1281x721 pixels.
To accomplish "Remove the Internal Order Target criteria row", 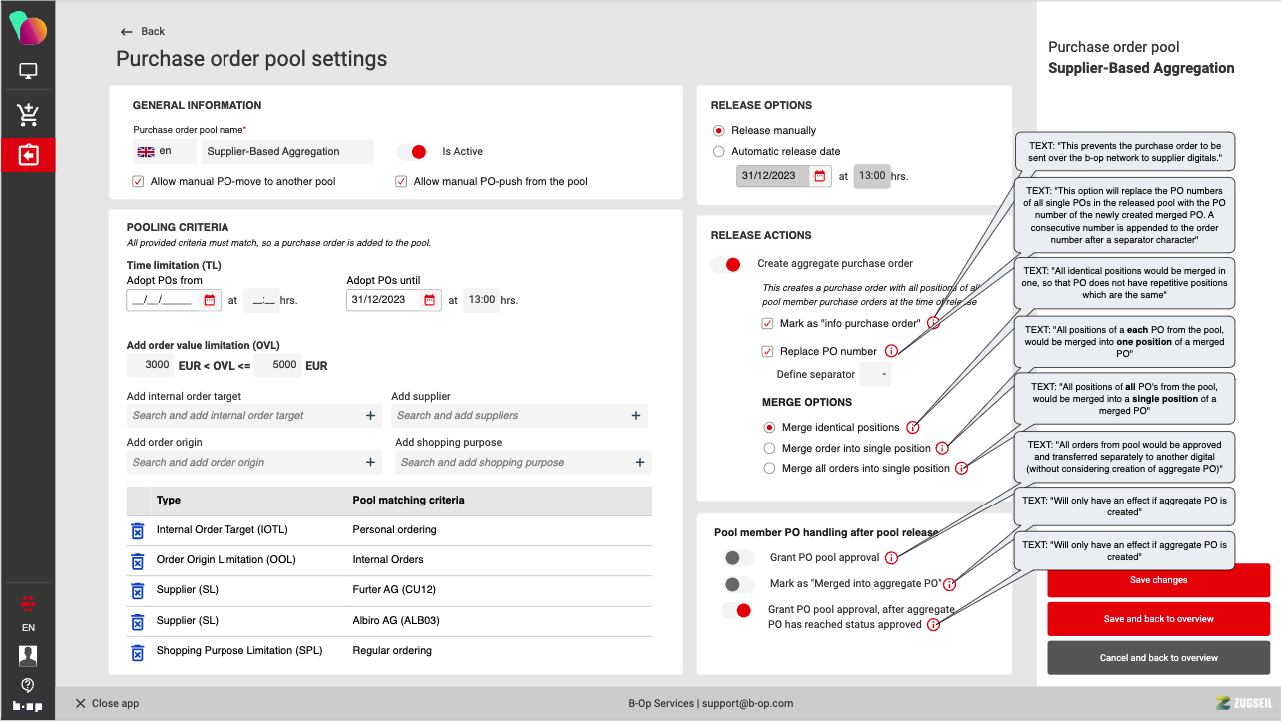I will click(138, 530).
